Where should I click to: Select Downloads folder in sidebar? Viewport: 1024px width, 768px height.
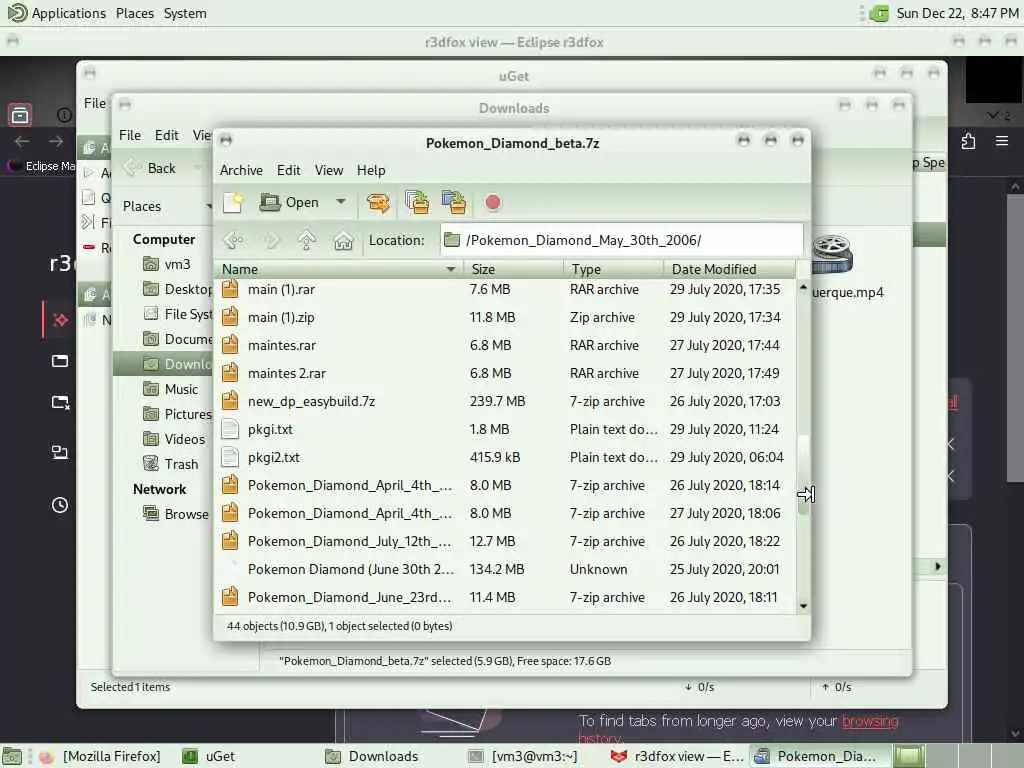tap(163, 364)
